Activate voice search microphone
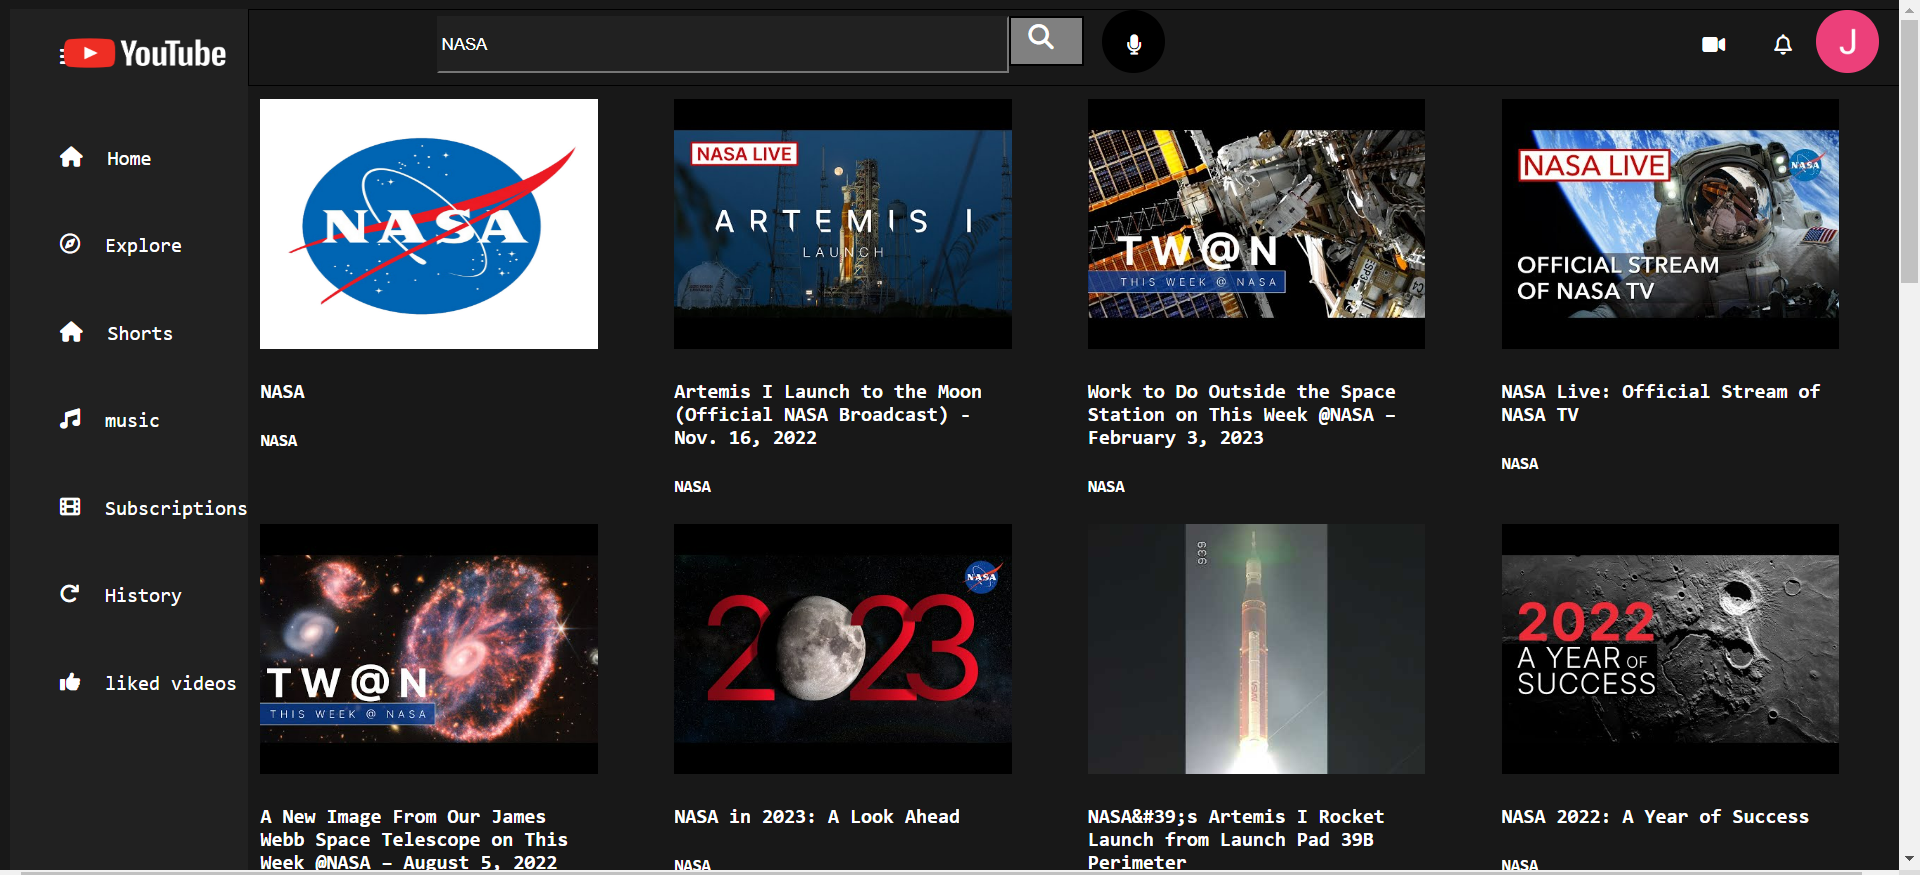Viewport: 1920px width, 875px height. click(x=1133, y=42)
